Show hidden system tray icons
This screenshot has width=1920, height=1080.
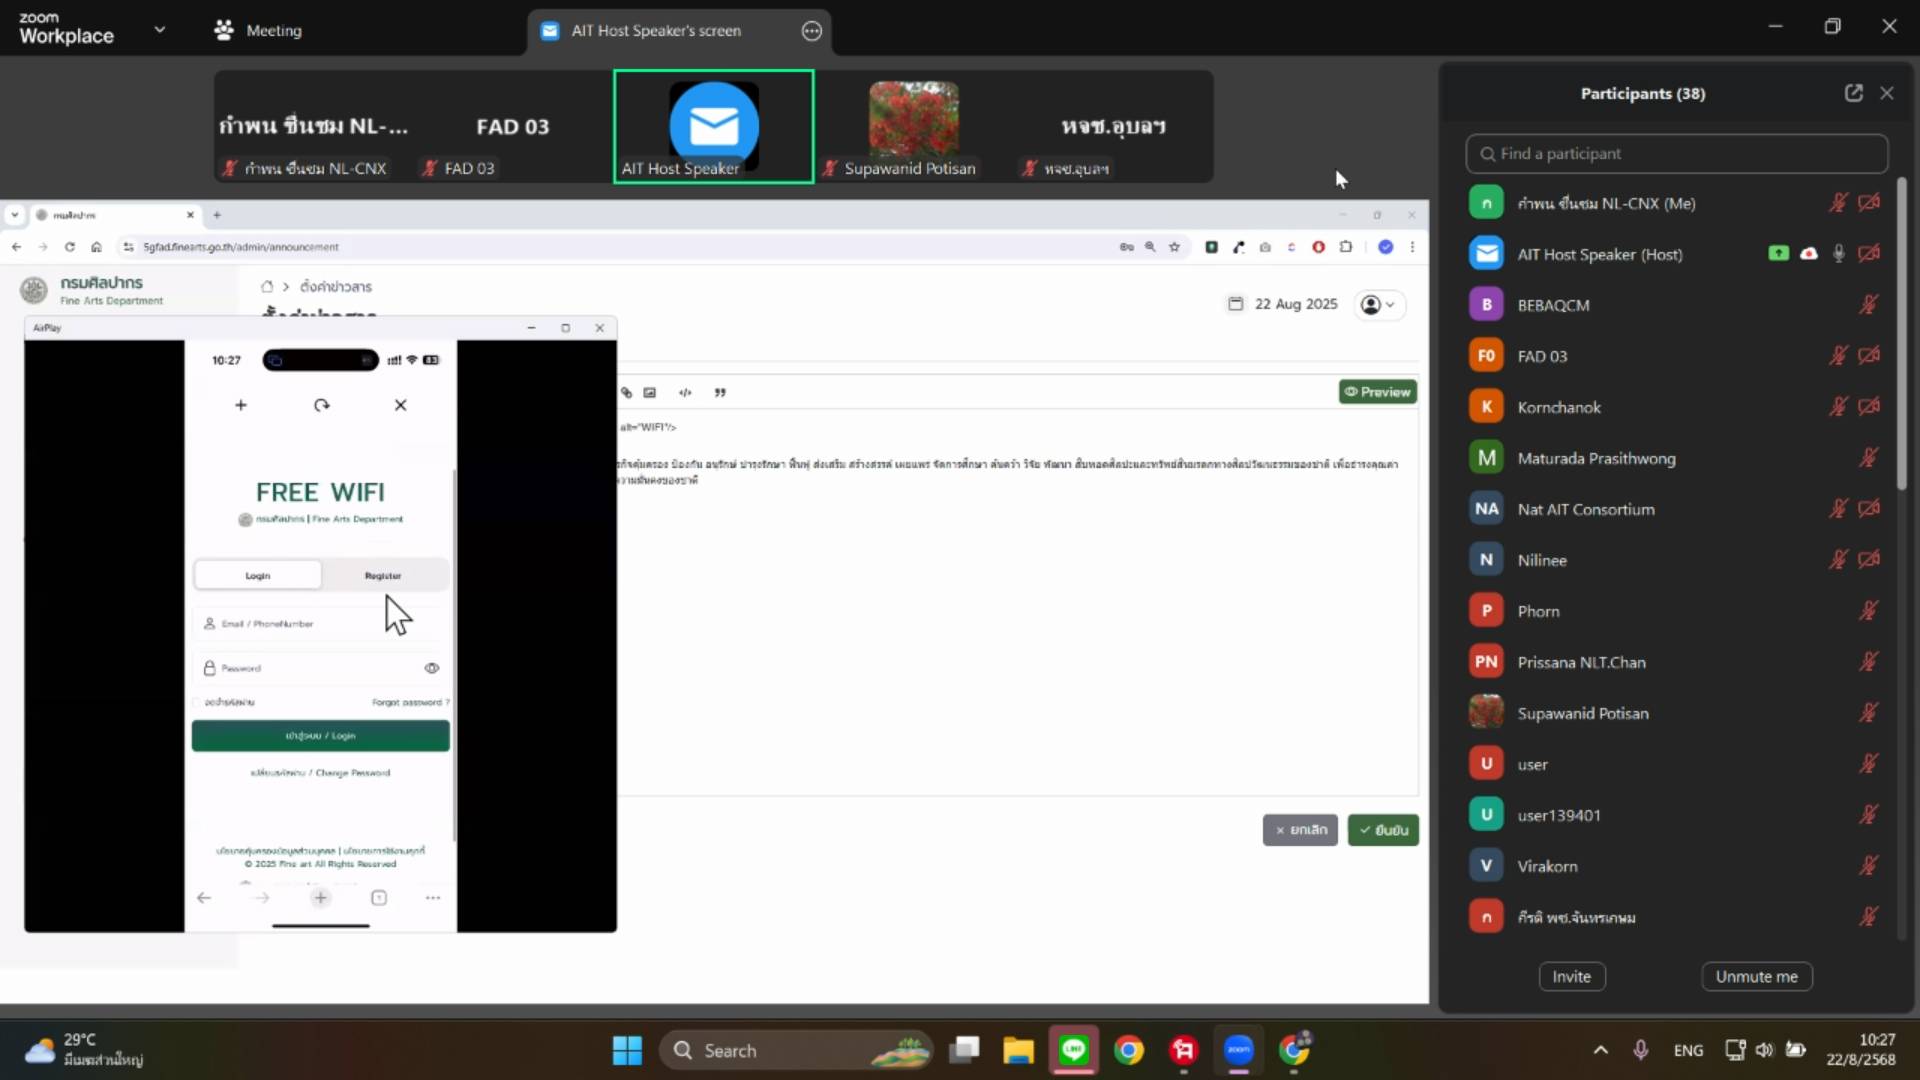(1600, 1050)
